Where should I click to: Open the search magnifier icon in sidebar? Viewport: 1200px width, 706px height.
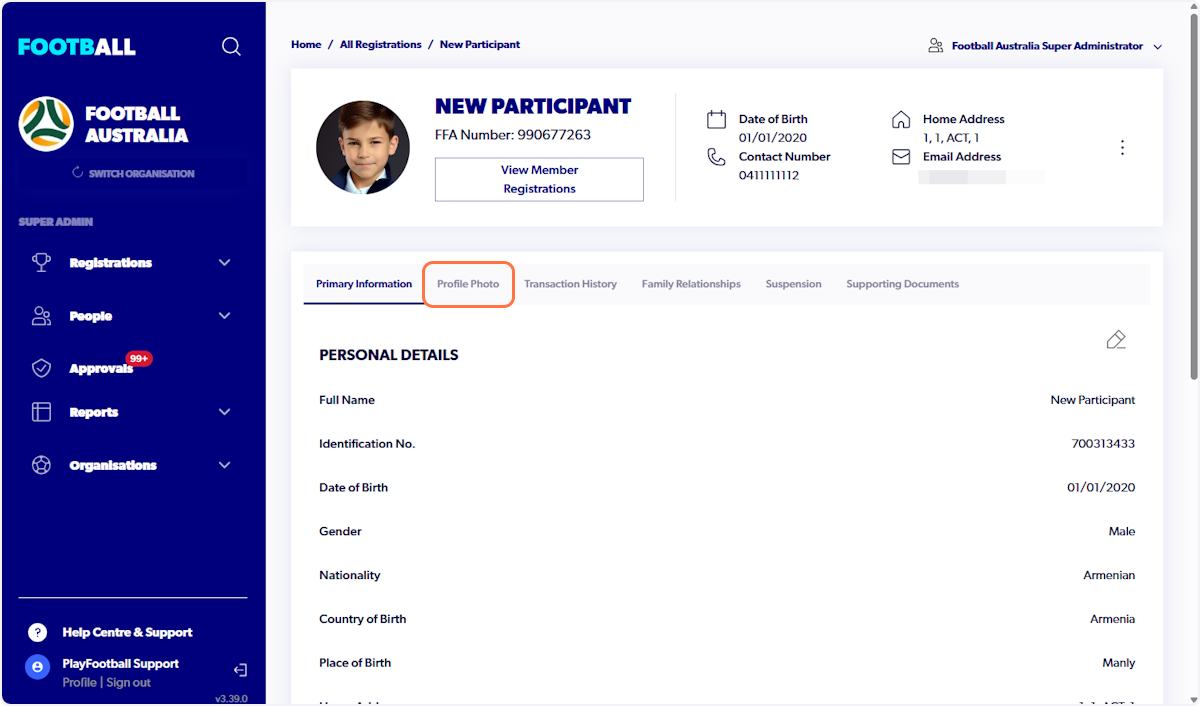(231, 47)
